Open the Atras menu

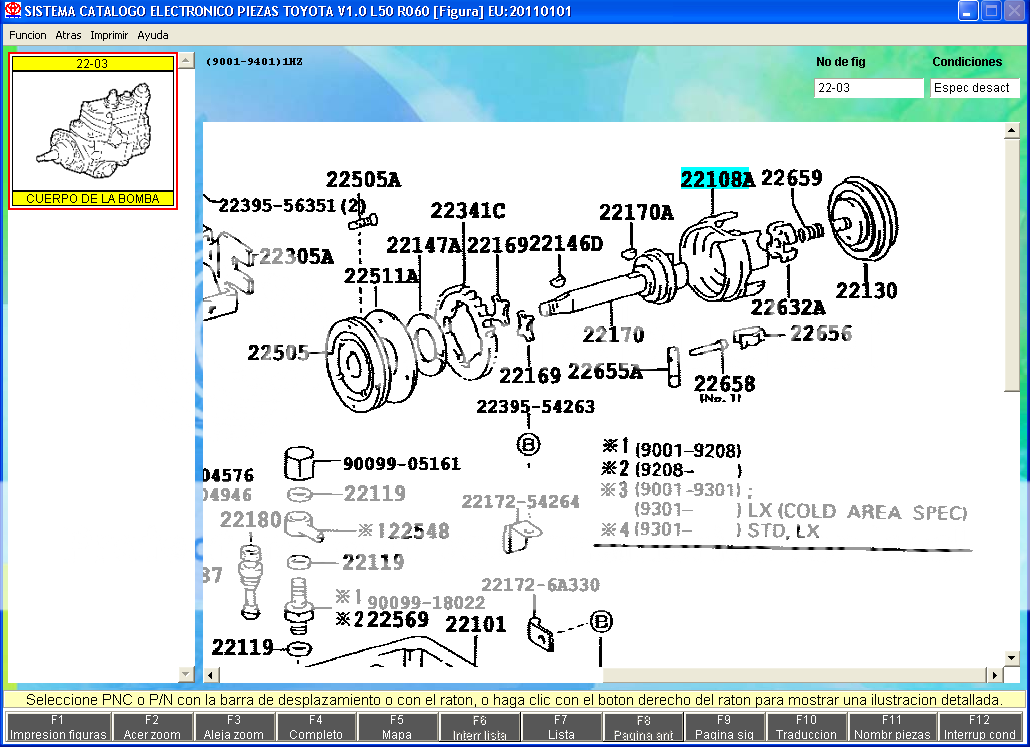pyautogui.click(x=68, y=35)
